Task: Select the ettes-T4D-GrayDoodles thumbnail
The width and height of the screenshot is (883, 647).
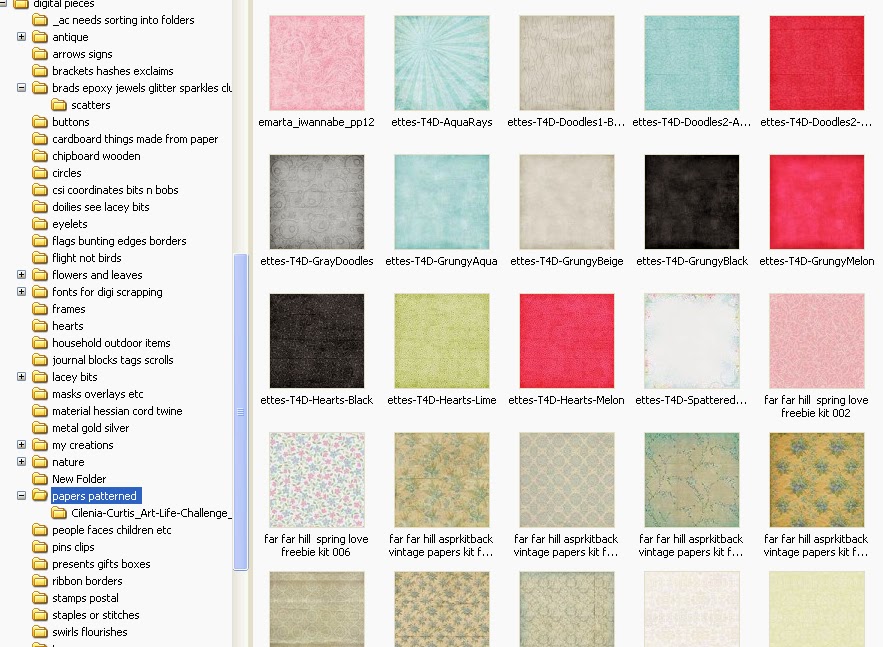Action: (317, 202)
